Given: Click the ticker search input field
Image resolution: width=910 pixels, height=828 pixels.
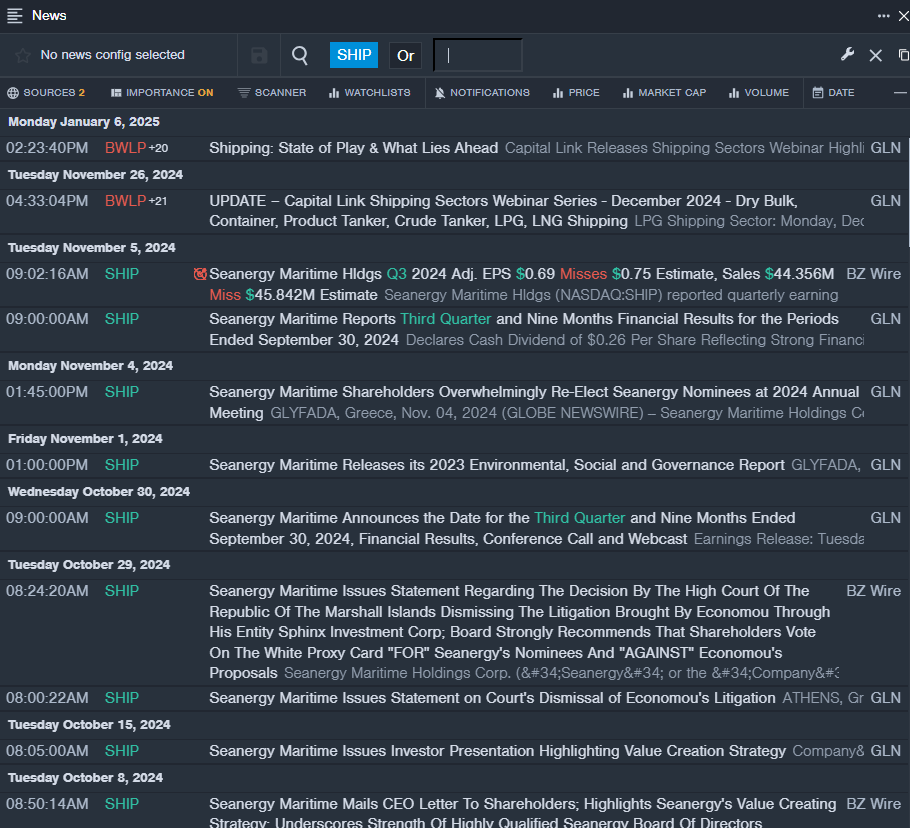Looking at the screenshot, I should coord(478,56).
